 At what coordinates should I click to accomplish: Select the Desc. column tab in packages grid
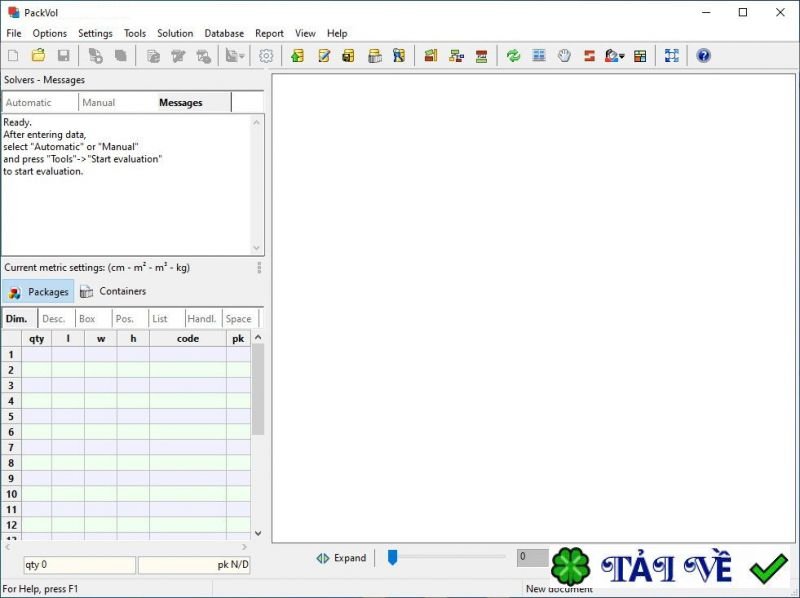tap(55, 317)
